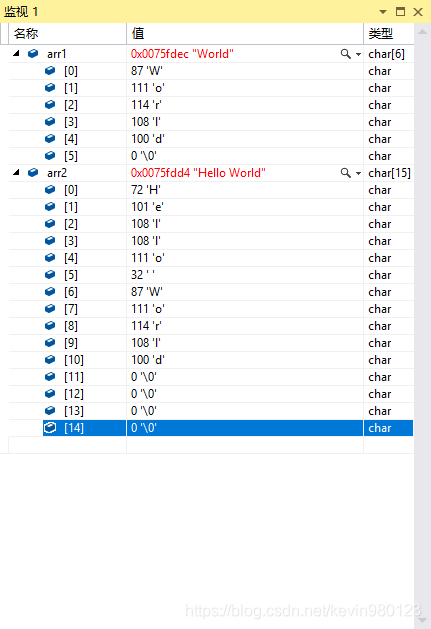Select the value 100 'd' under arr1
This screenshot has width=431, height=629.
(148, 139)
